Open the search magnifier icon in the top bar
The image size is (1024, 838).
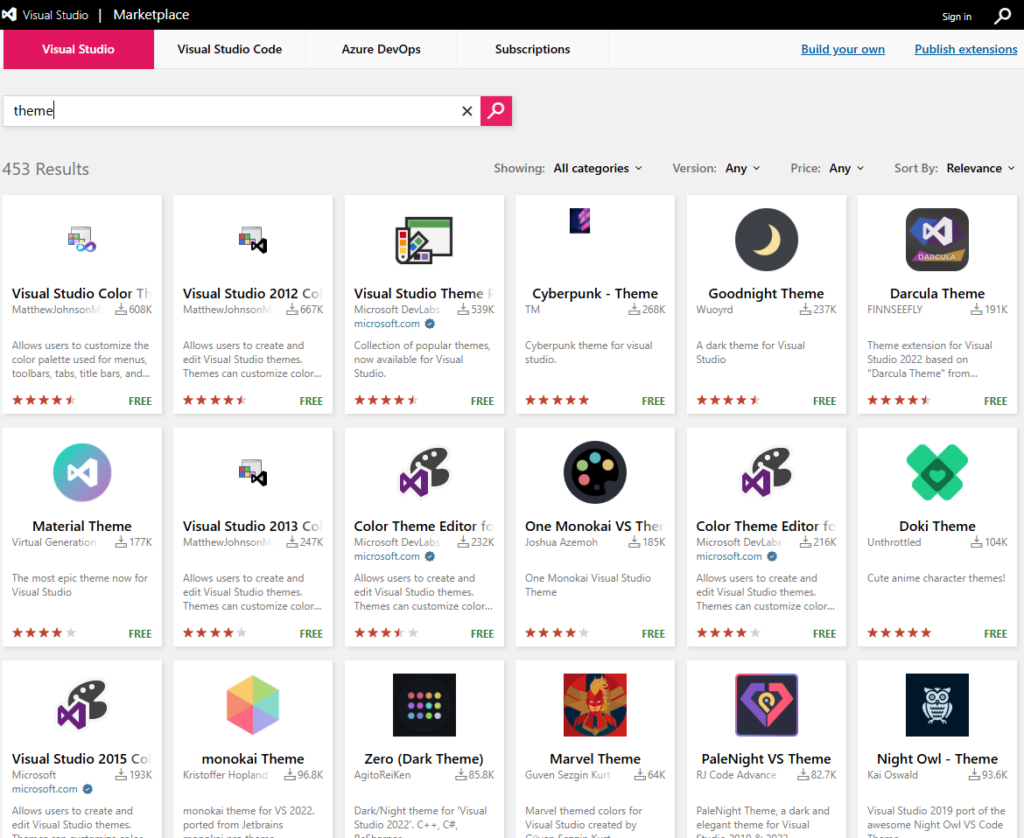pyautogui.click(x=1002, y=16)
